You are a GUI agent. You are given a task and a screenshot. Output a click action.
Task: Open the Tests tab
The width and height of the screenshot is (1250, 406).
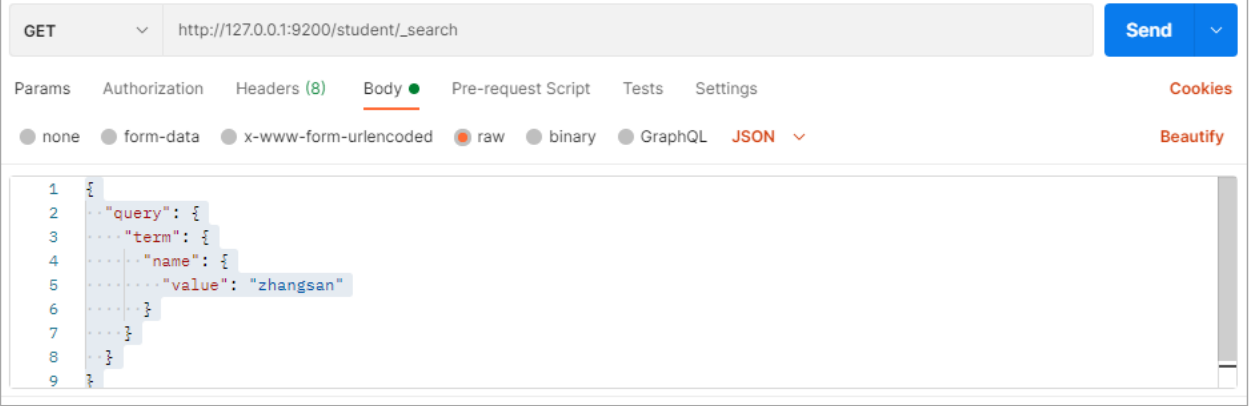(643, 89)
